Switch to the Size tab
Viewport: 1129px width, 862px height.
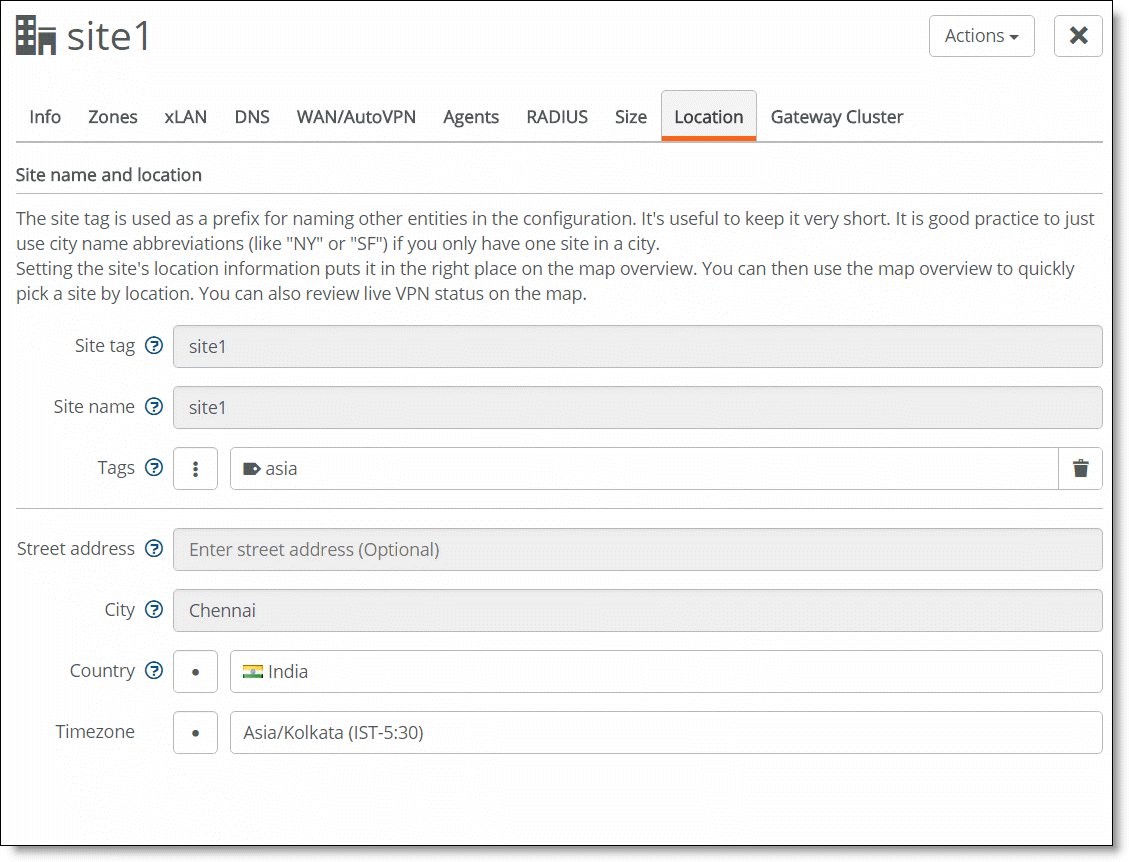tap(631, 117)
